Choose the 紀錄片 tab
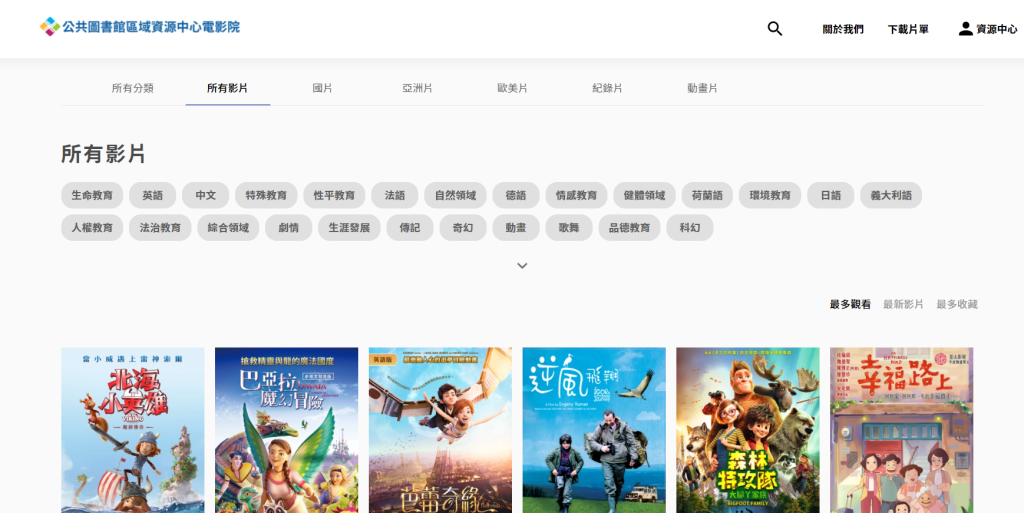 (607, 88)
